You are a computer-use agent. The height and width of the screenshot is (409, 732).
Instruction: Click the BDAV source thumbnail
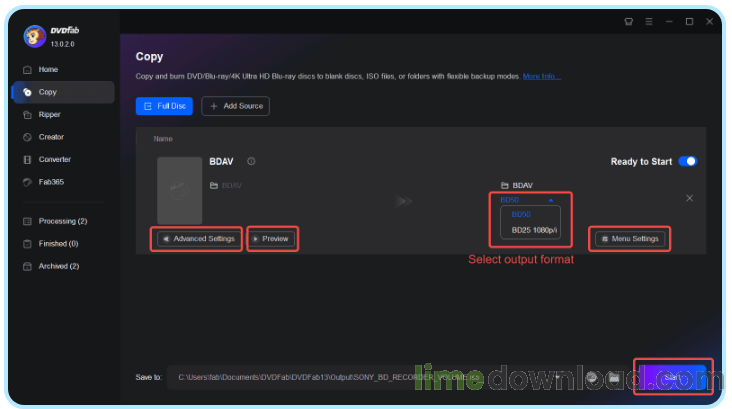[x=179, y=190]
